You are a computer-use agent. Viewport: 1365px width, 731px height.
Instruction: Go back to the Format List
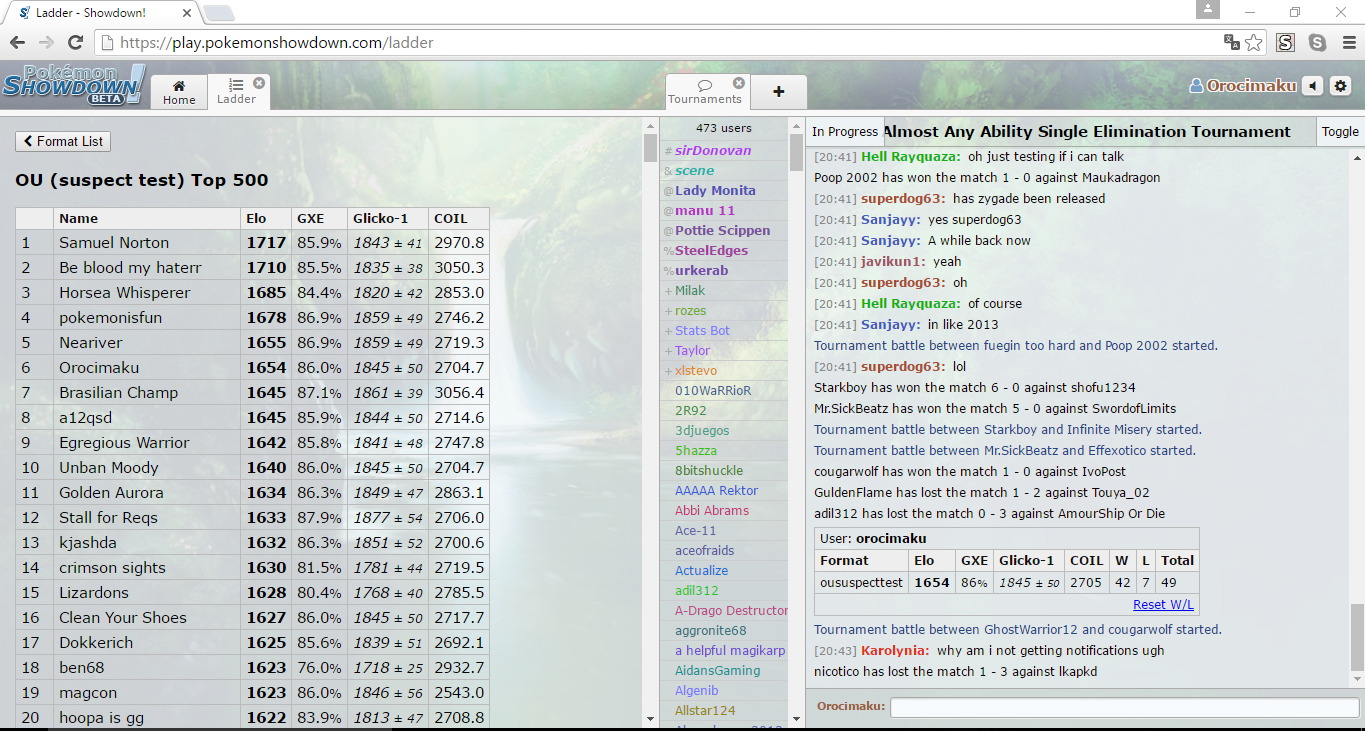[x=63, y=141]
